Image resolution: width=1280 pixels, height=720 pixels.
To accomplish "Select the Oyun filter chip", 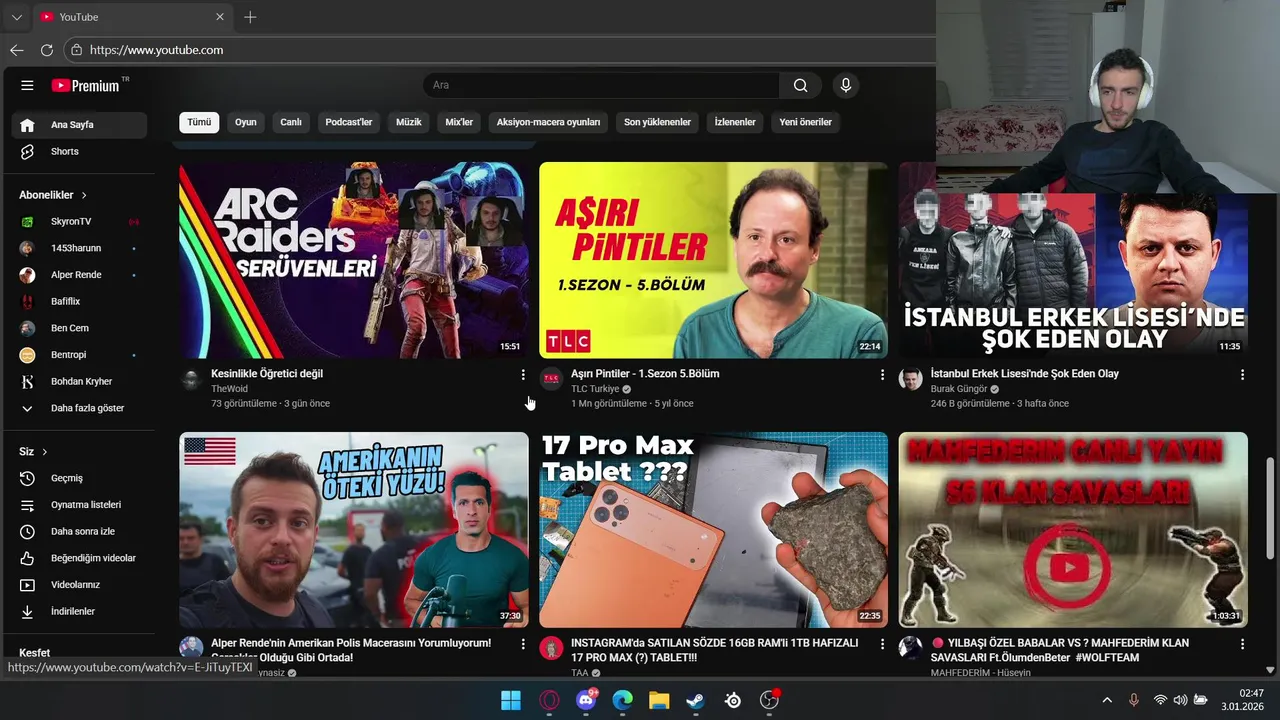I will (246, 122).
